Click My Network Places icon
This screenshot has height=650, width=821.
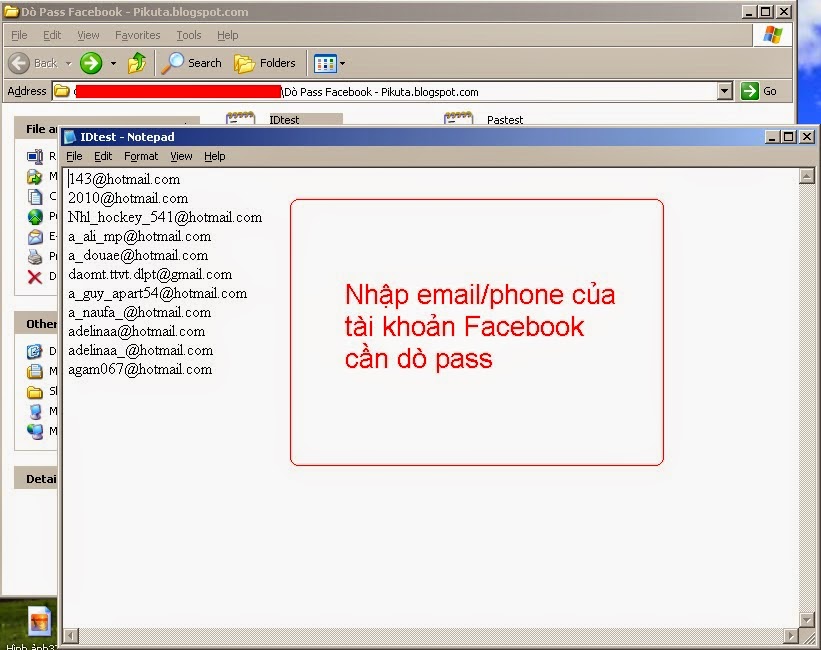coord(35,431)
